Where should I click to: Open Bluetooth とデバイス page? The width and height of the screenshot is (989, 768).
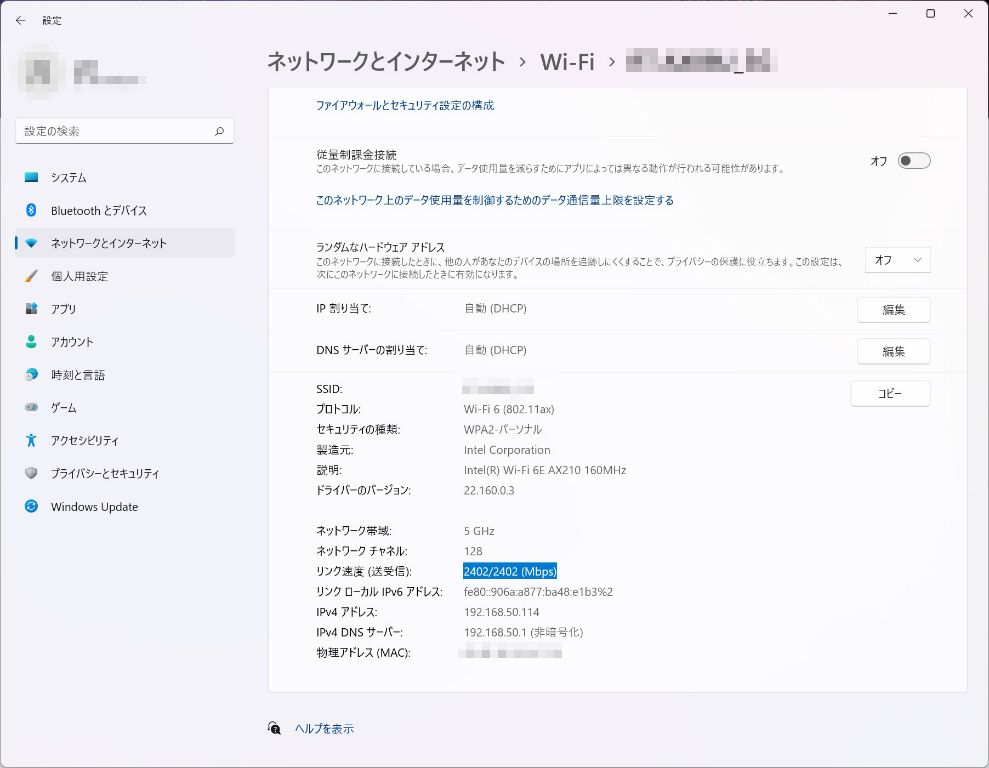[x=125, y=210]
